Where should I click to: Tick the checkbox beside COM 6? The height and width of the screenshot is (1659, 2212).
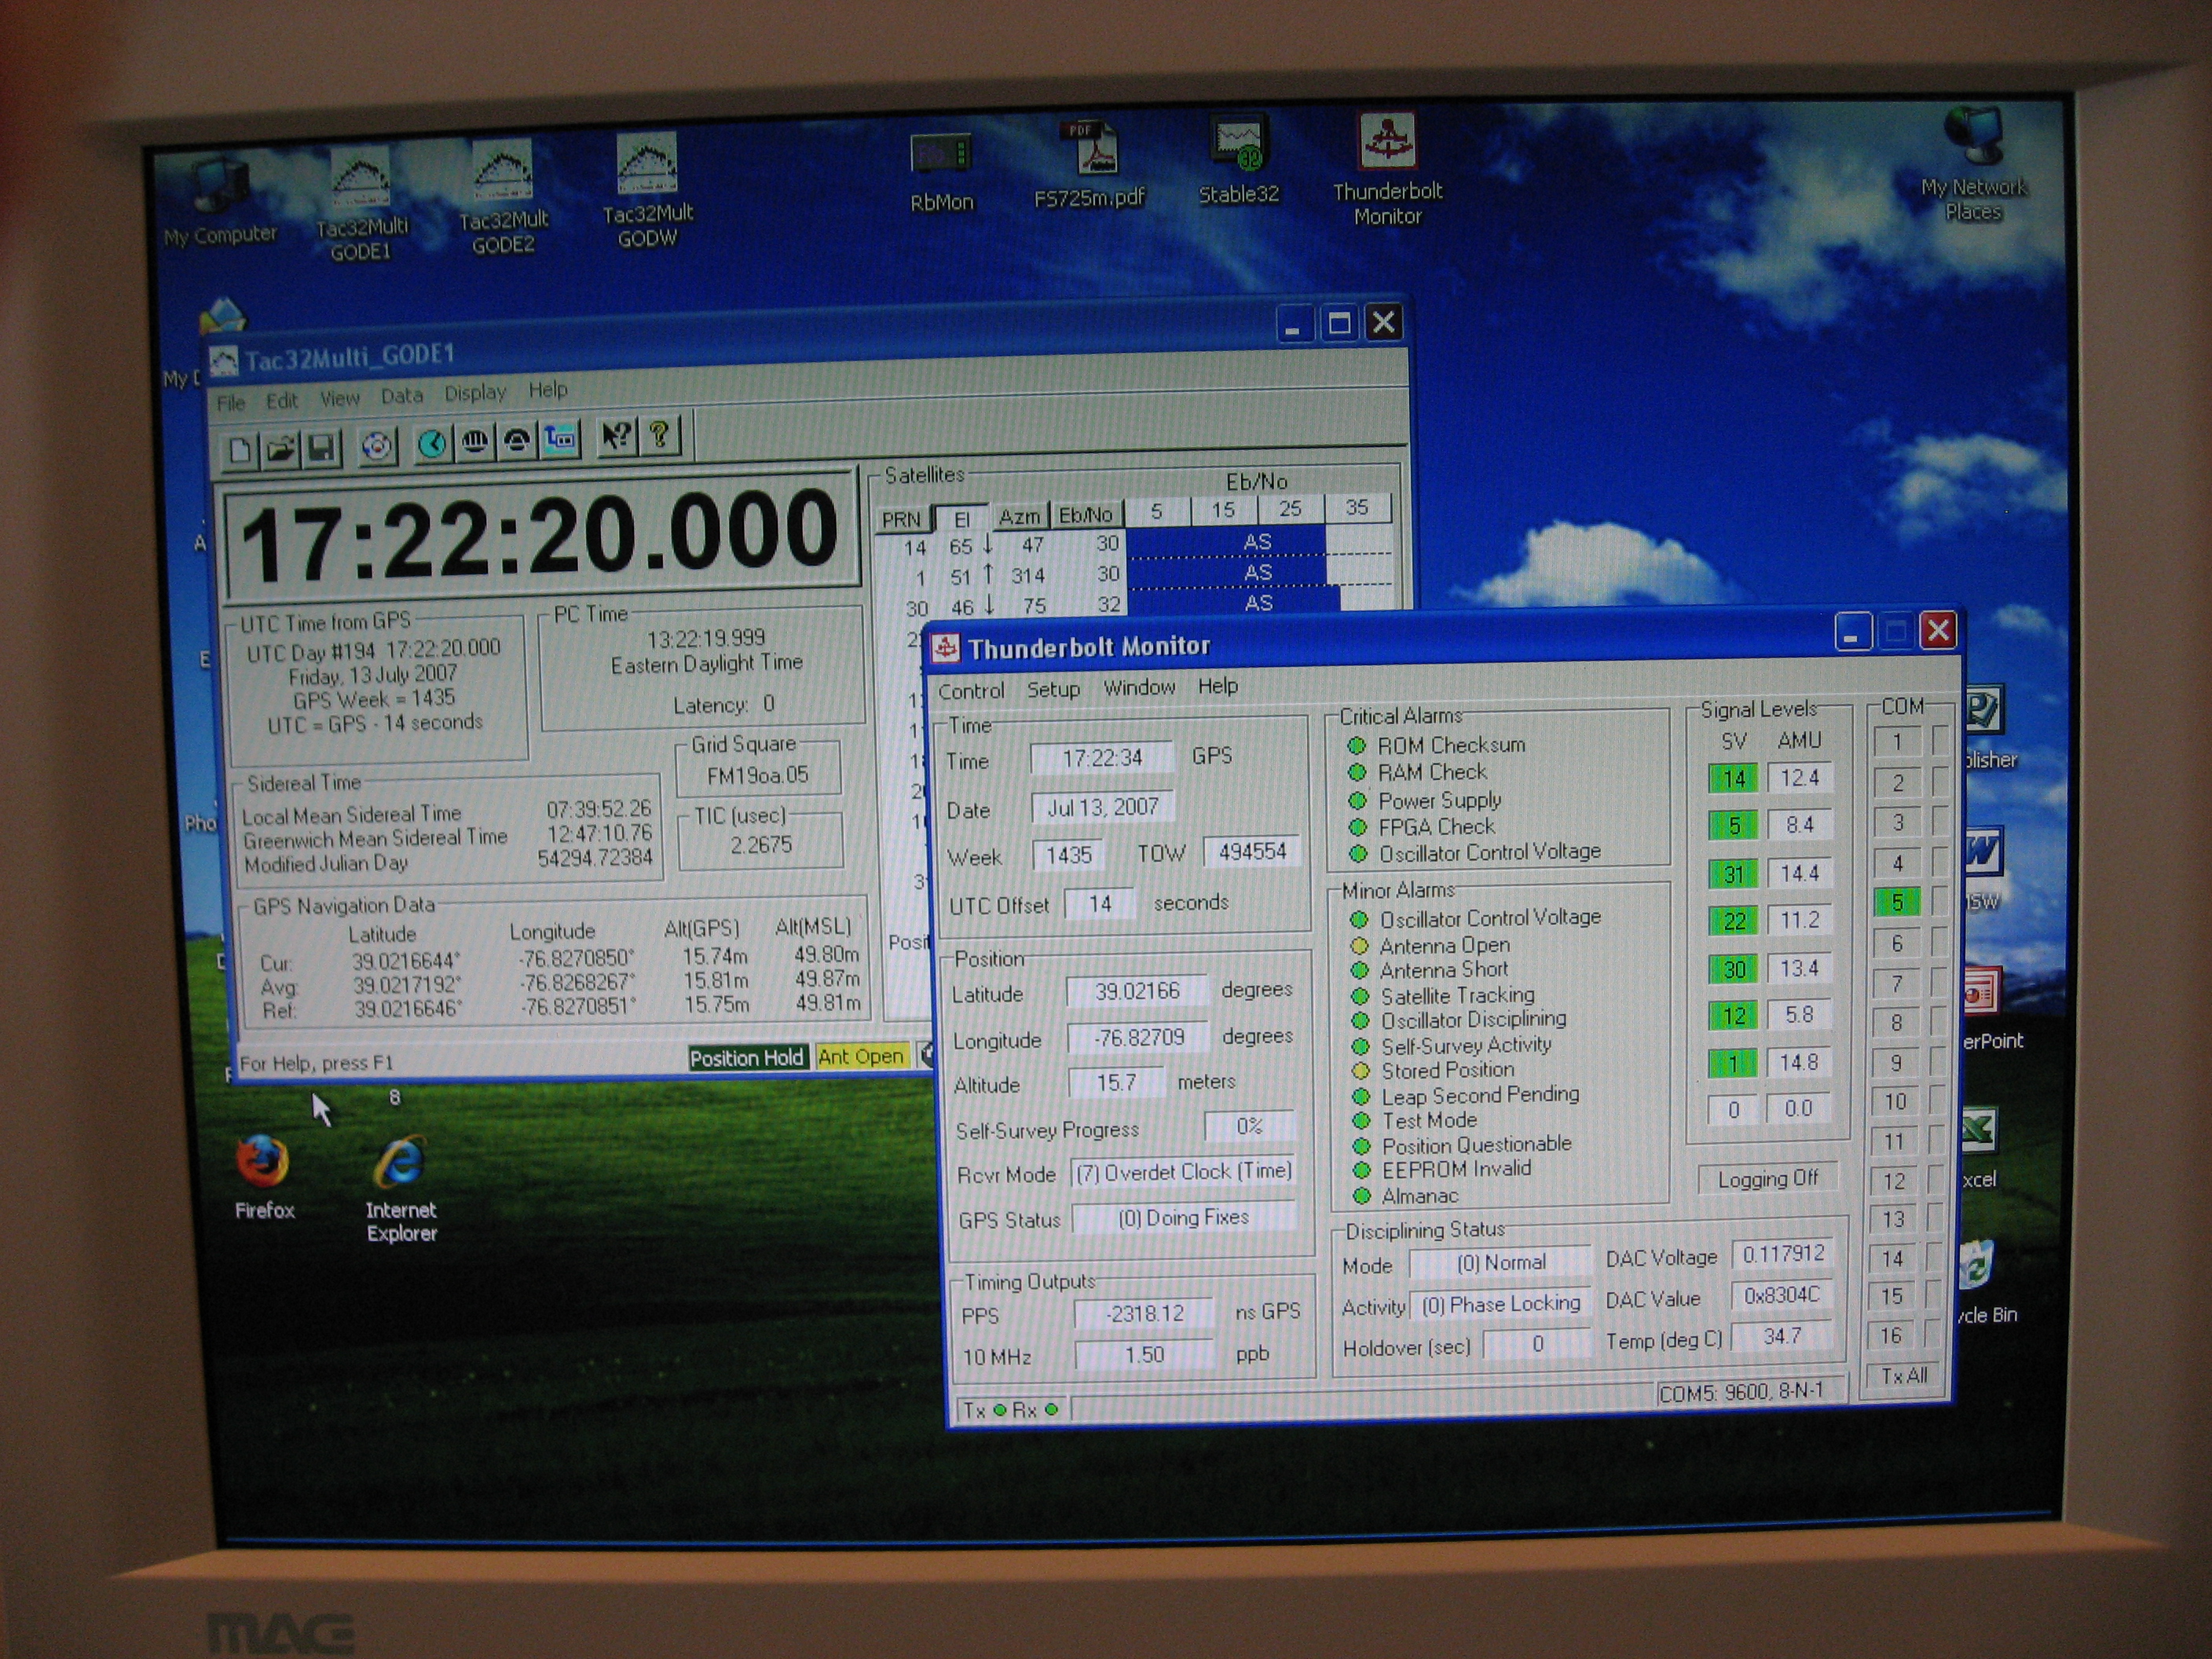pos(1940,941)
